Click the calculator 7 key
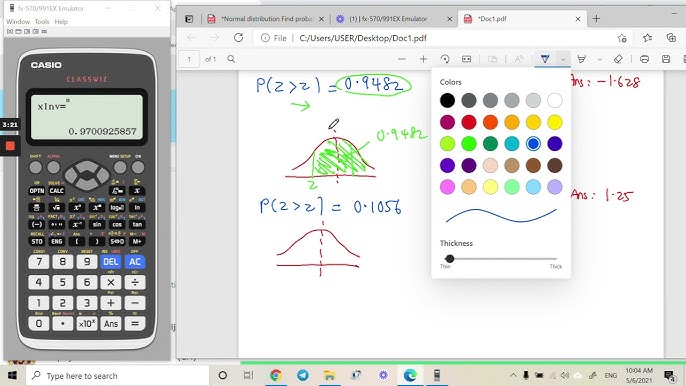This screenshot has height=386, width=686. click(x=39, y=262)
